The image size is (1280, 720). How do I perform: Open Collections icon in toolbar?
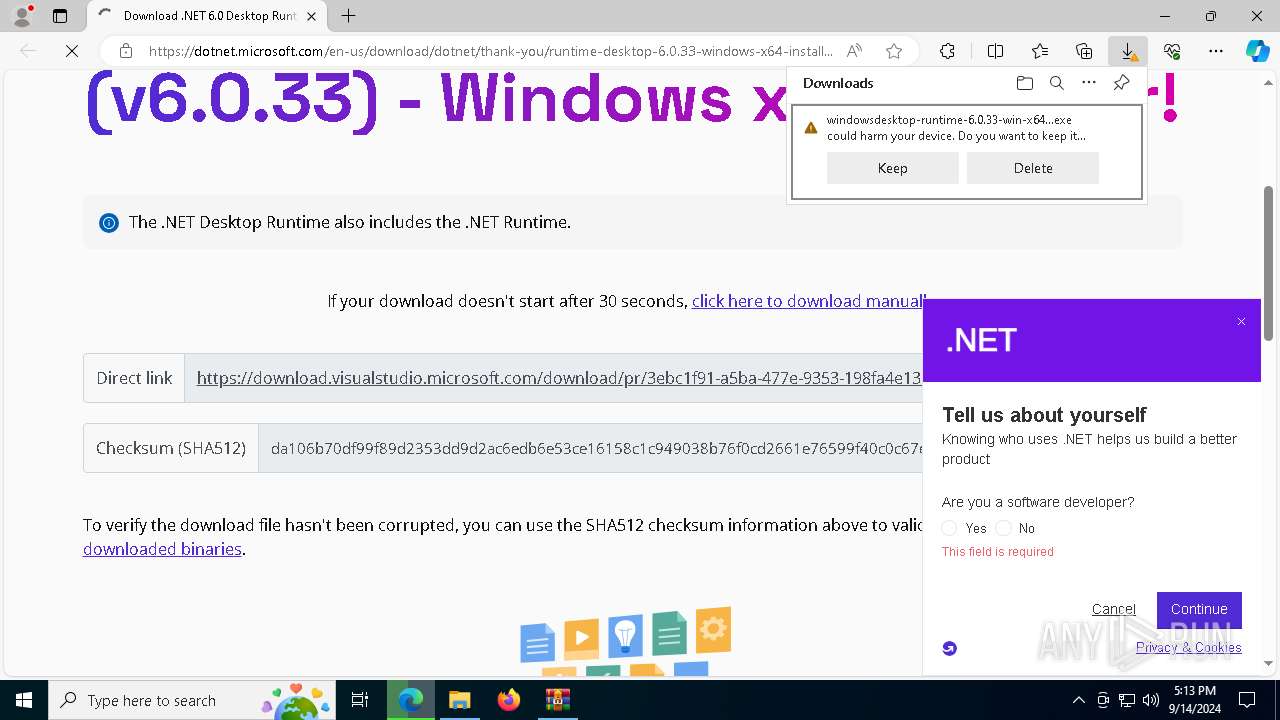click(x=1084, y=51)
